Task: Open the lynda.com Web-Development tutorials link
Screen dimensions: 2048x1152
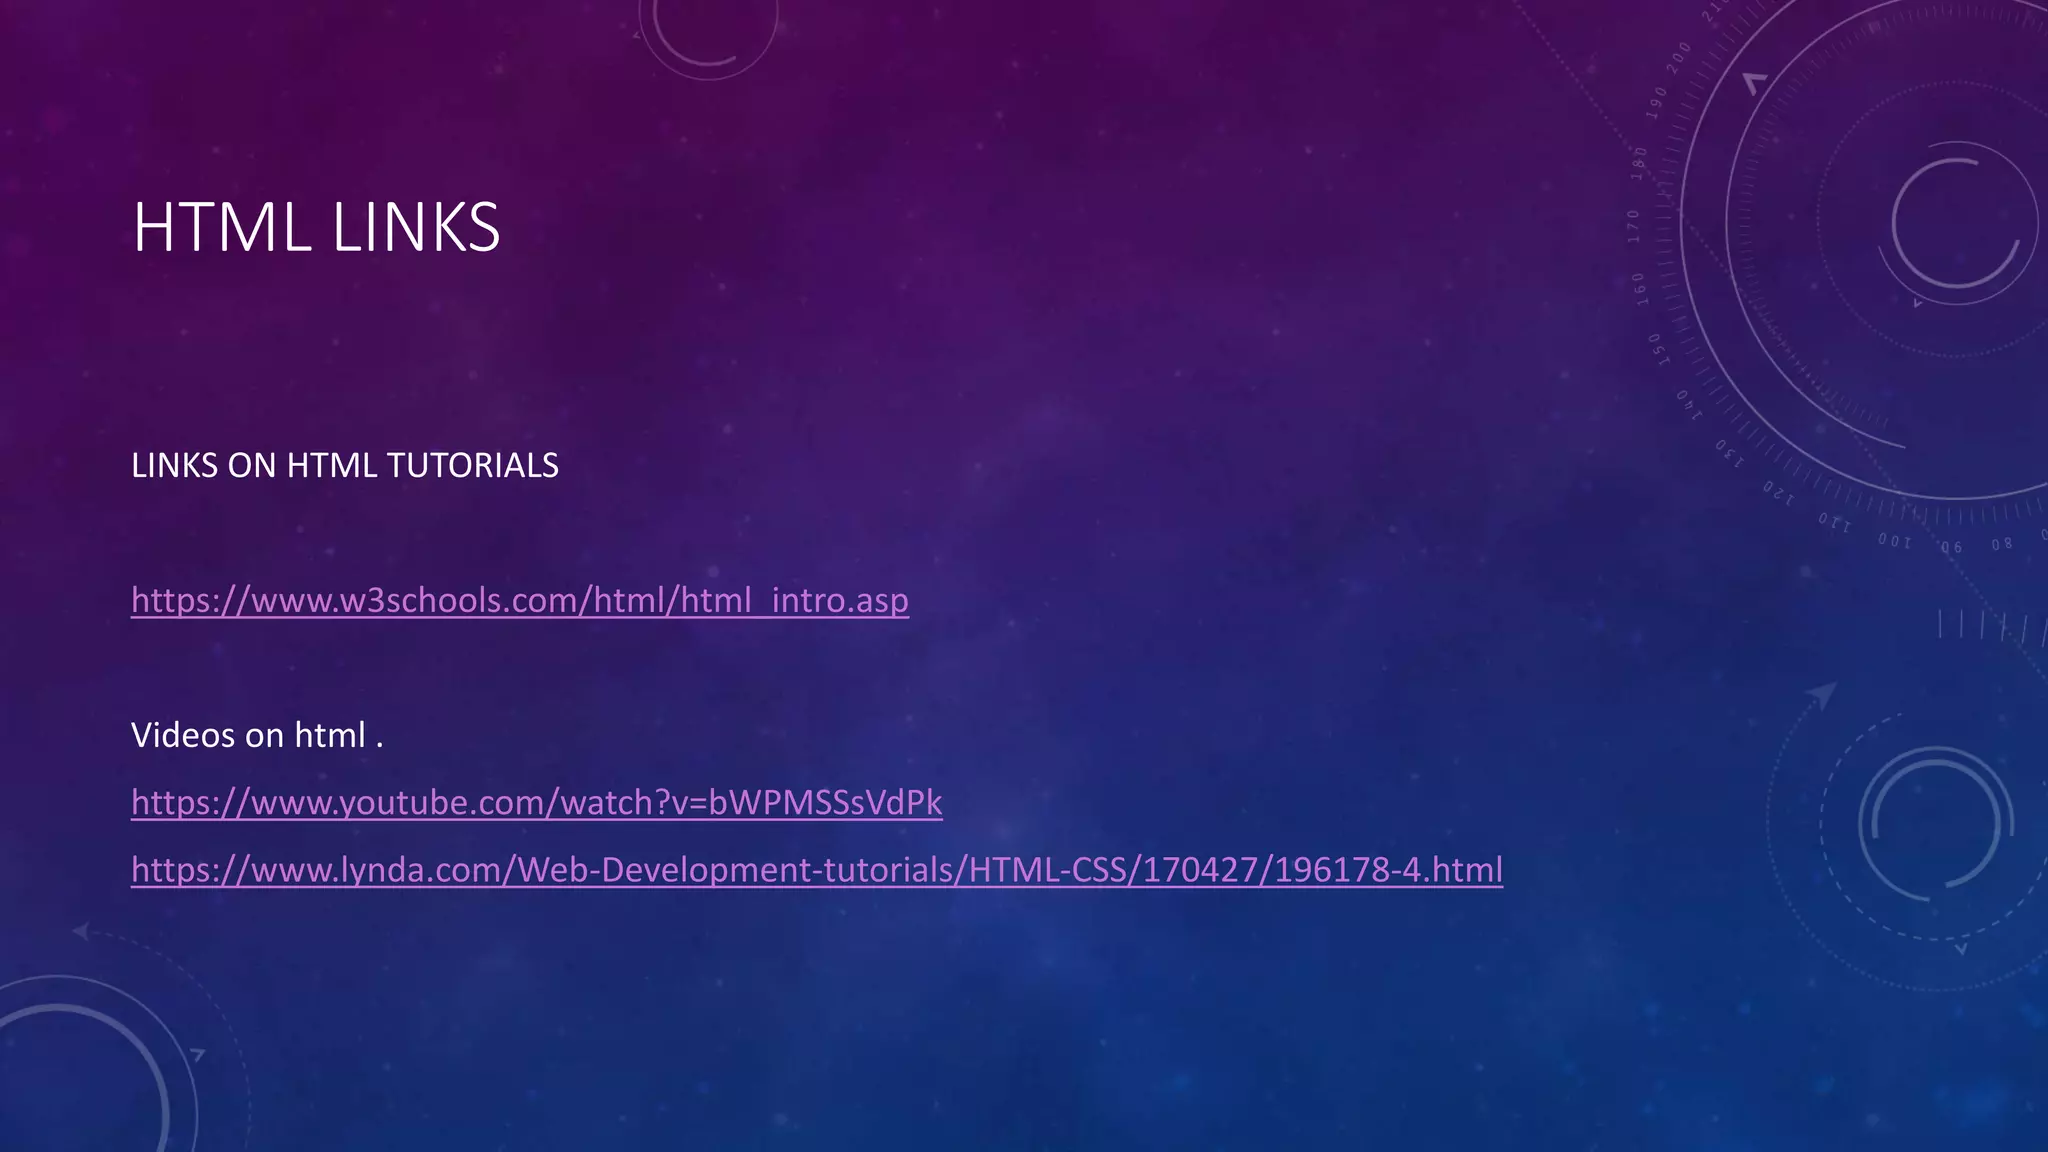Action: click(x=817, y=870)
